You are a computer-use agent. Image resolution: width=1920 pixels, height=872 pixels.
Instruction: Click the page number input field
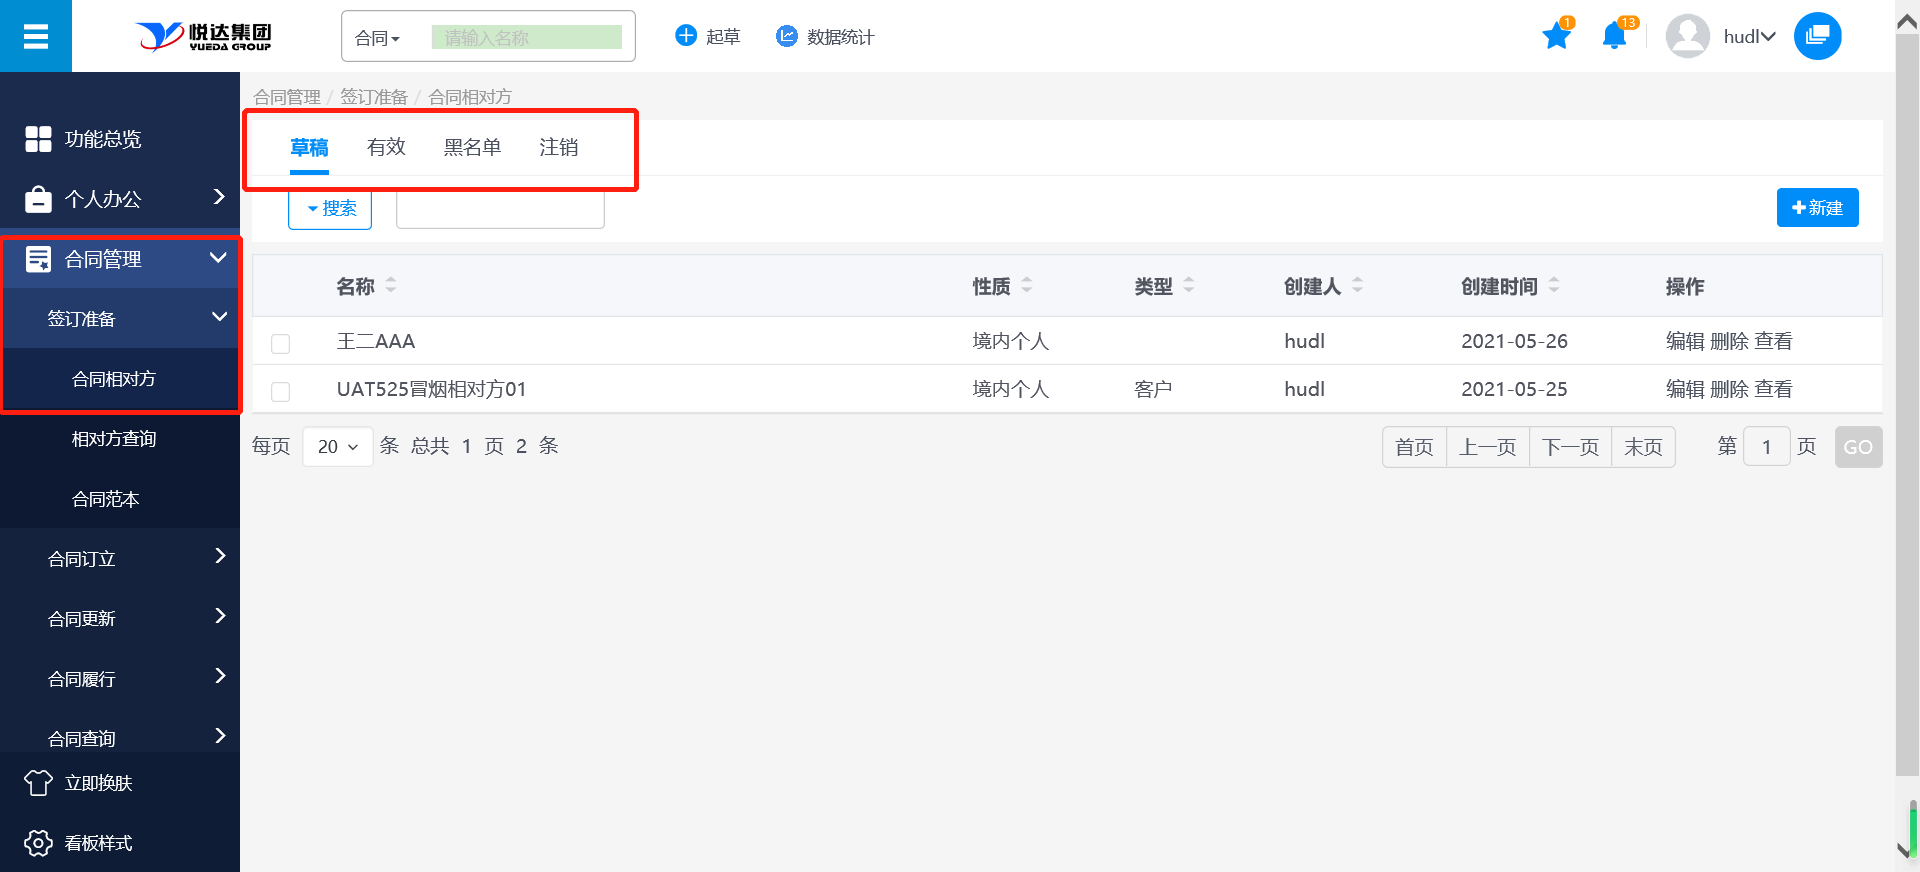pyautogui.click(x=1766, y=447)
